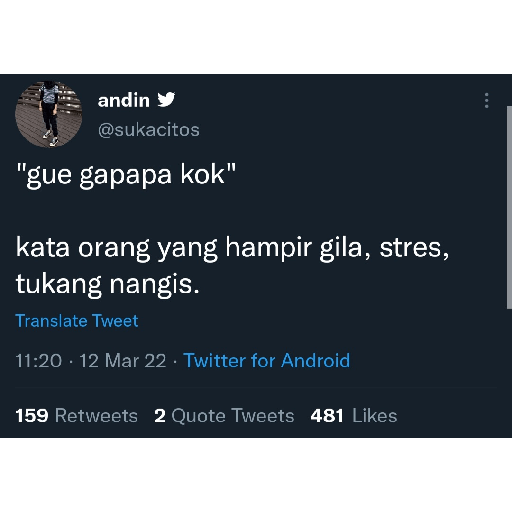Click the 11:20 timestamp
This screenshot has width=512, height=512.
click(x=39, y=361)
